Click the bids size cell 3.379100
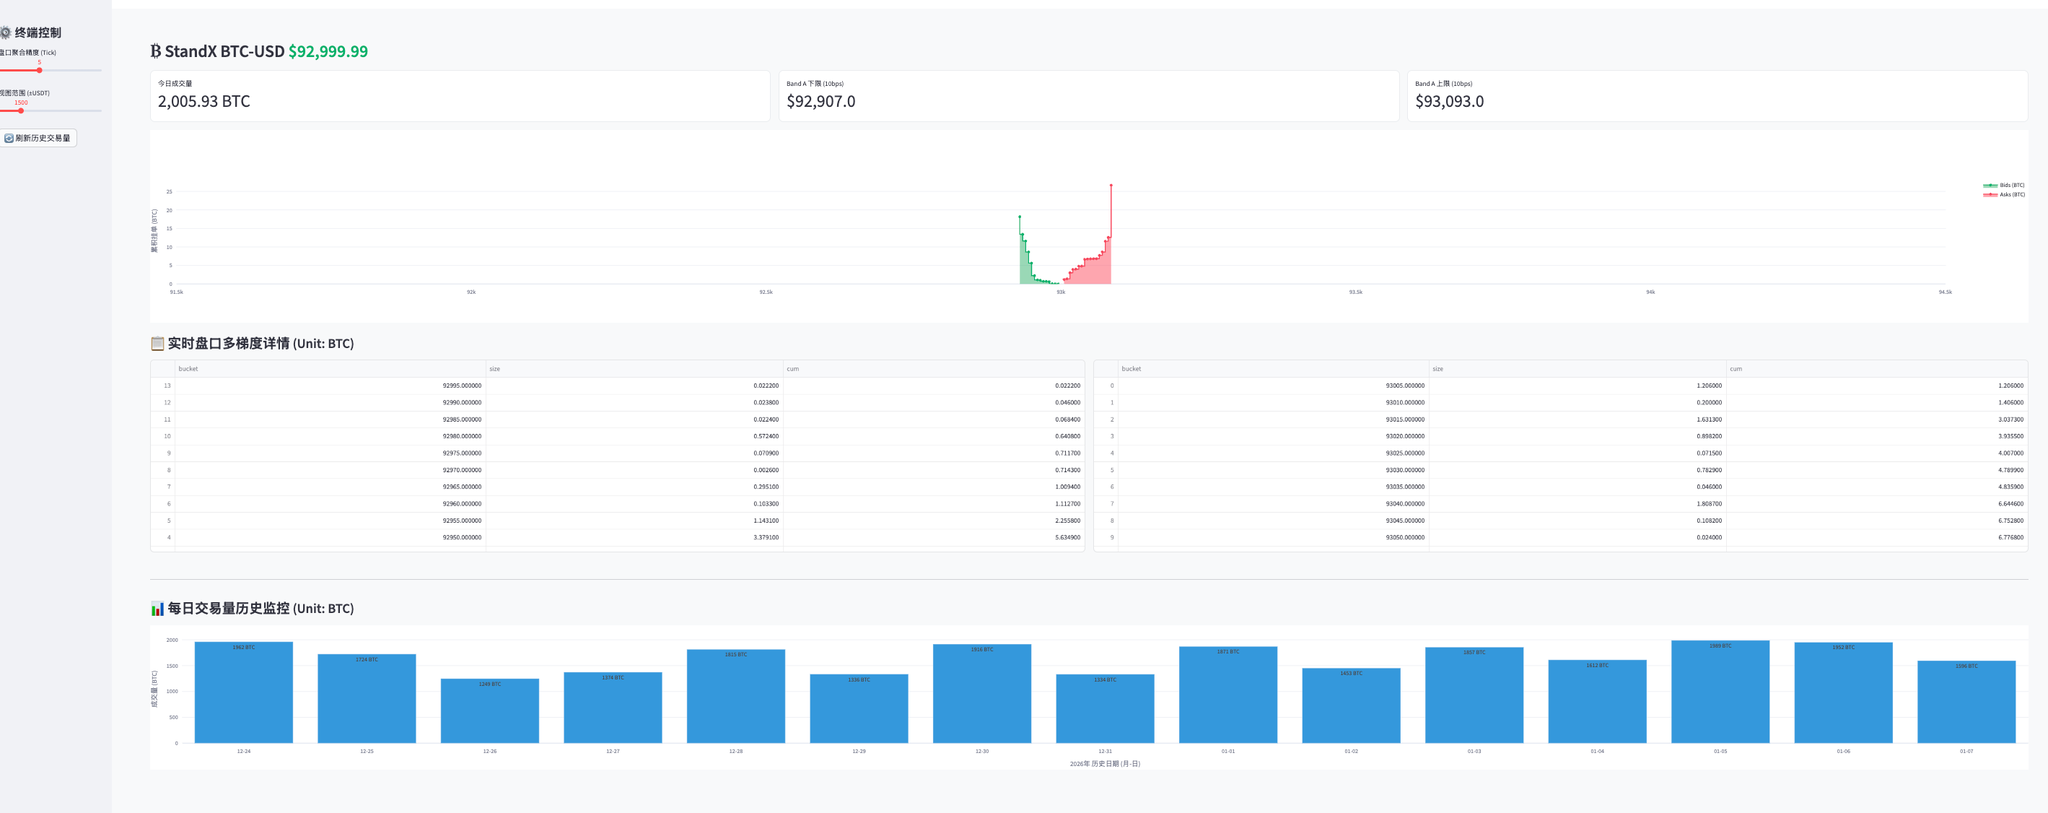2048x813 pixels. (x=634, y=537)
